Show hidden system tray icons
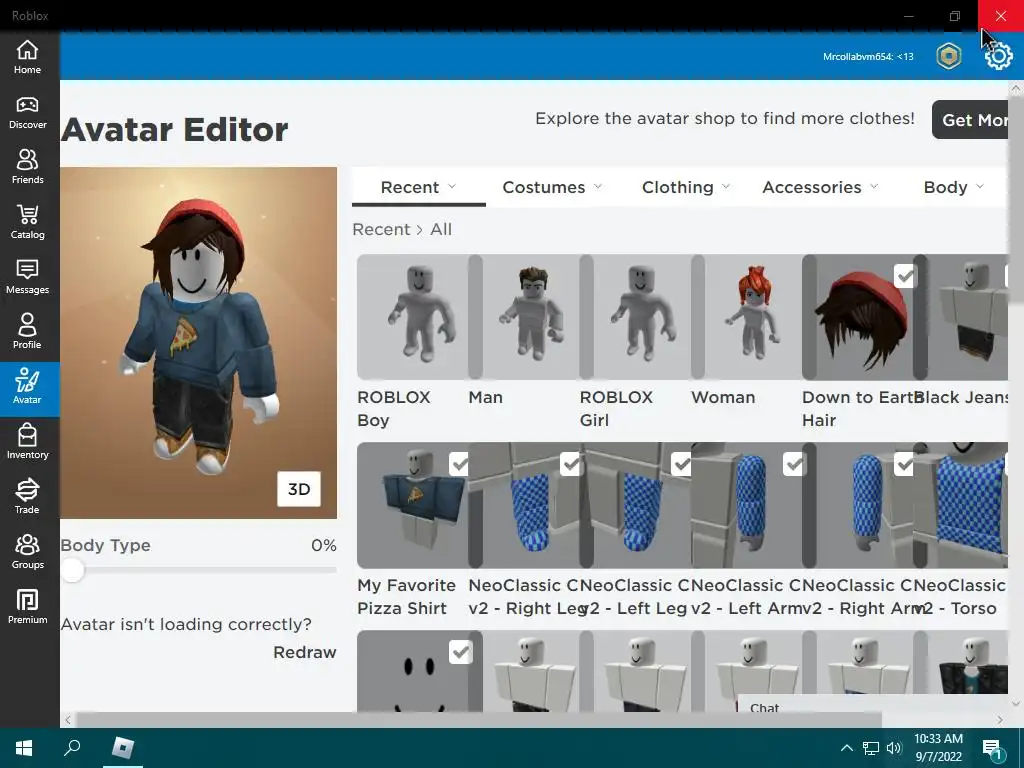Image resolution: width=1024 pixels, height=768 pixels. coord(846,748)
